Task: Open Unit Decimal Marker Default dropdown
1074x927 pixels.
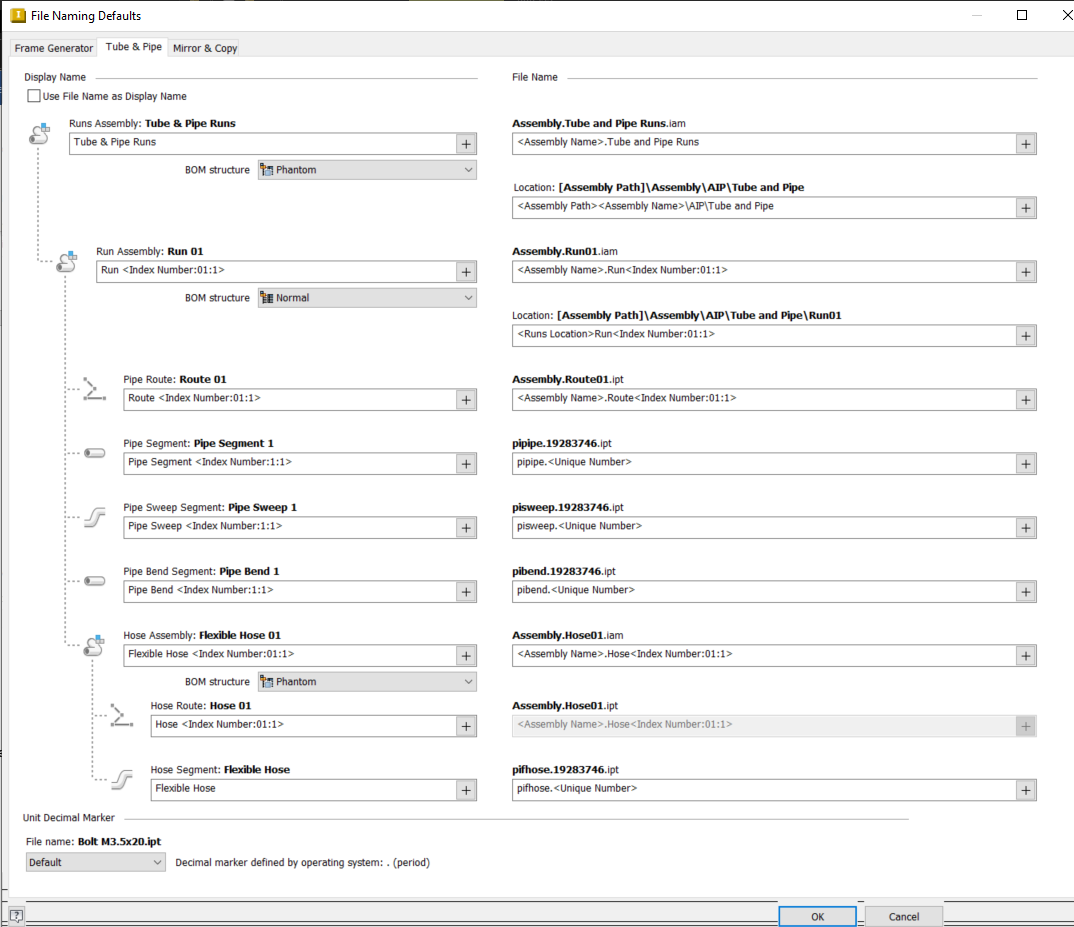Action: pos(95,863)
